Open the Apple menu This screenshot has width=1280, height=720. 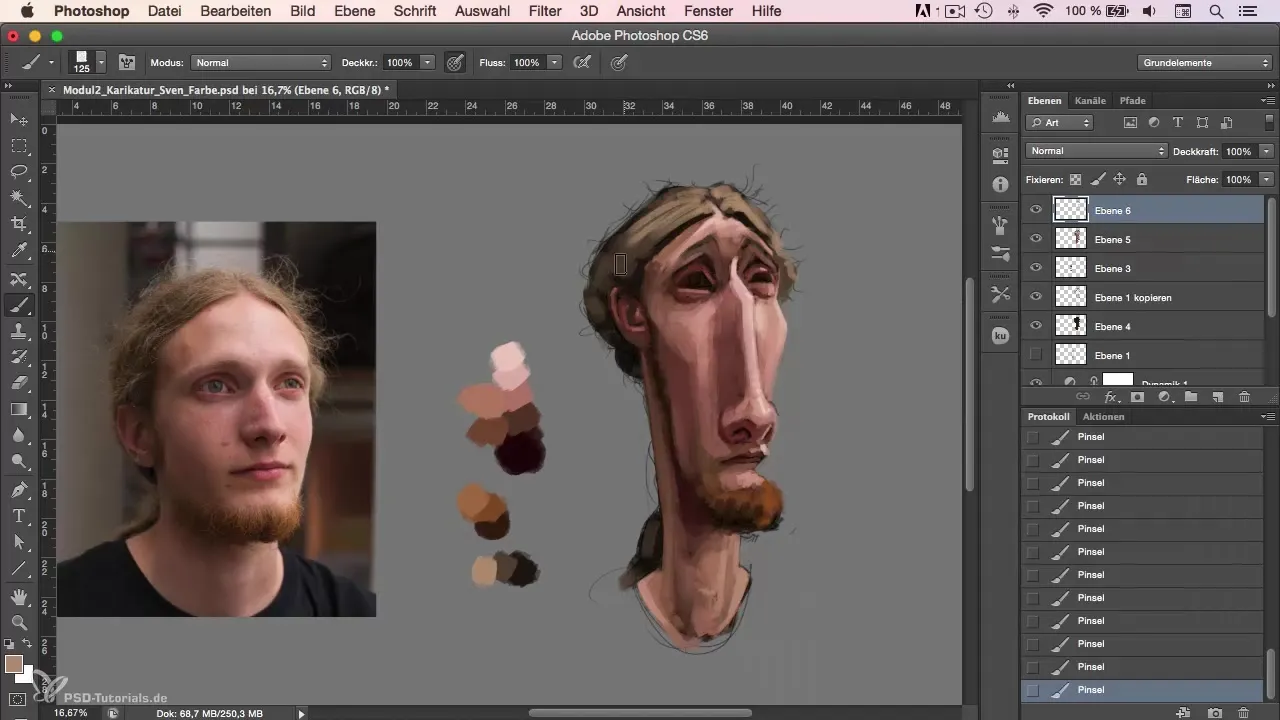[x=27, y=11]
